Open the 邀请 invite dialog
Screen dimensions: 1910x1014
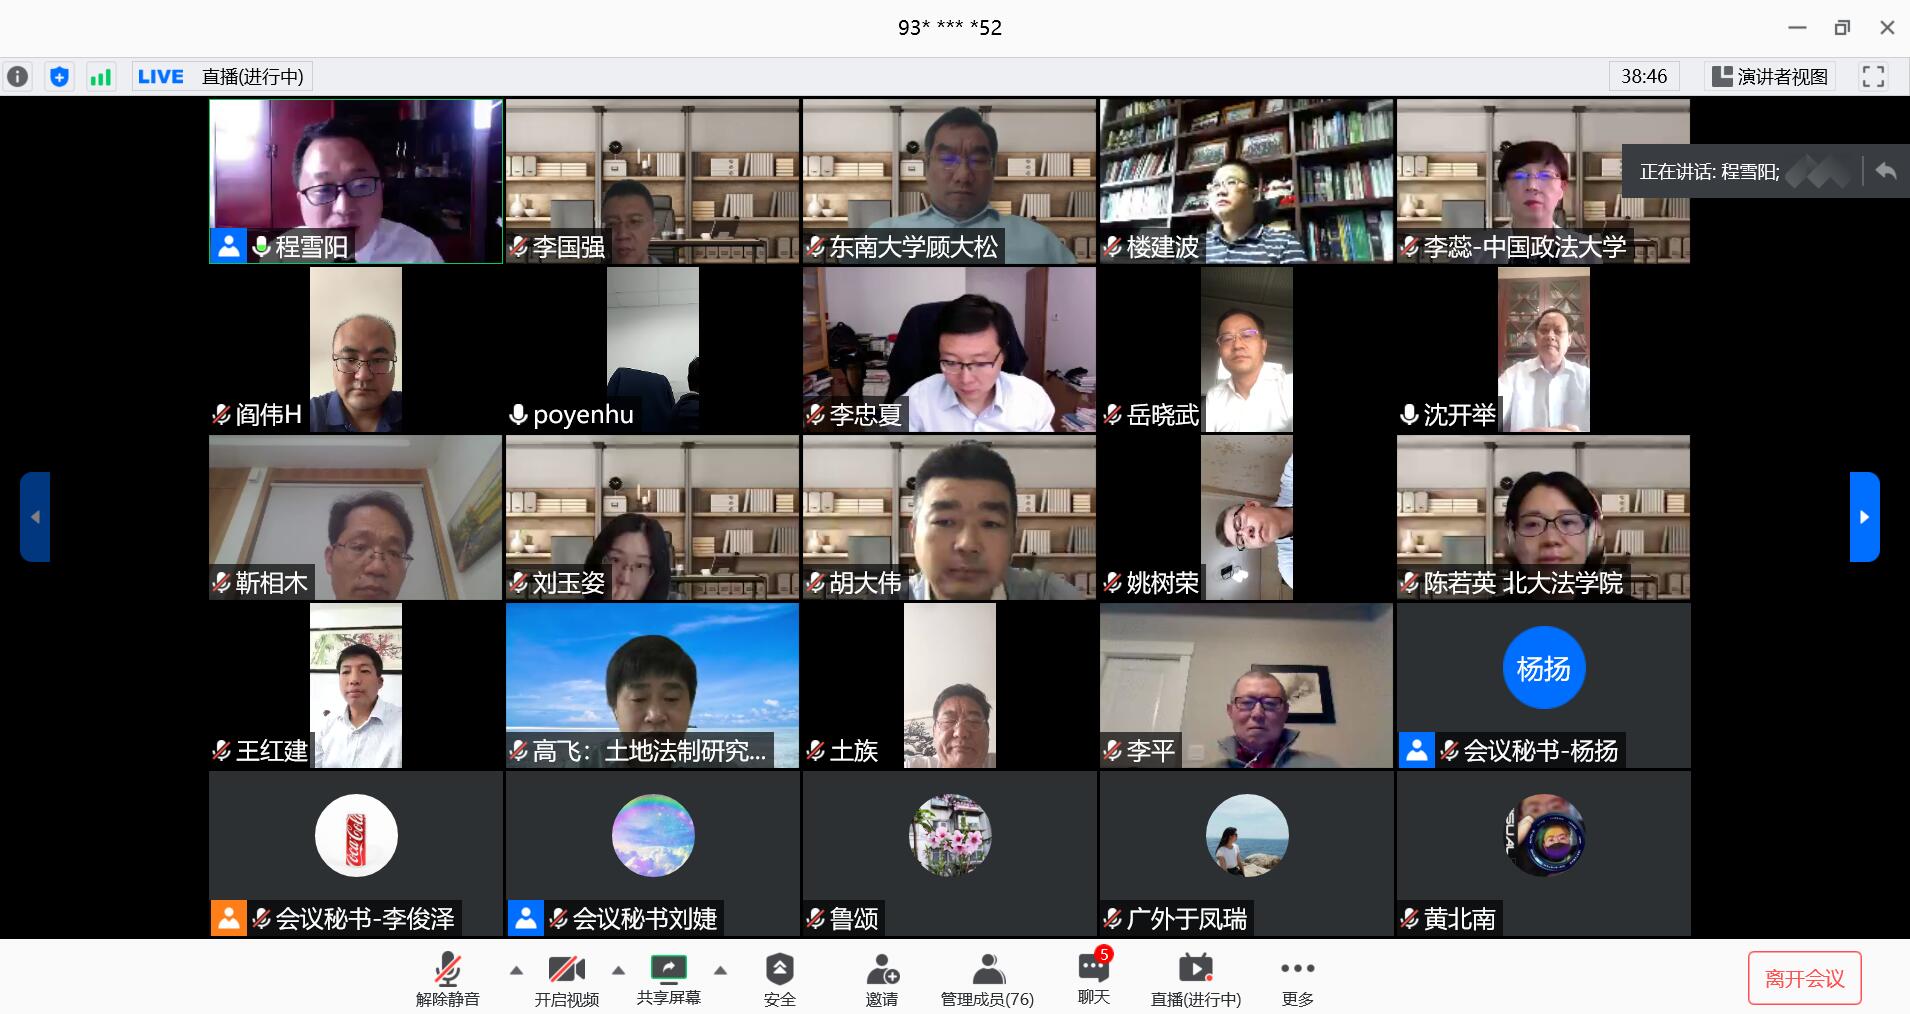[x=881, y=979]
